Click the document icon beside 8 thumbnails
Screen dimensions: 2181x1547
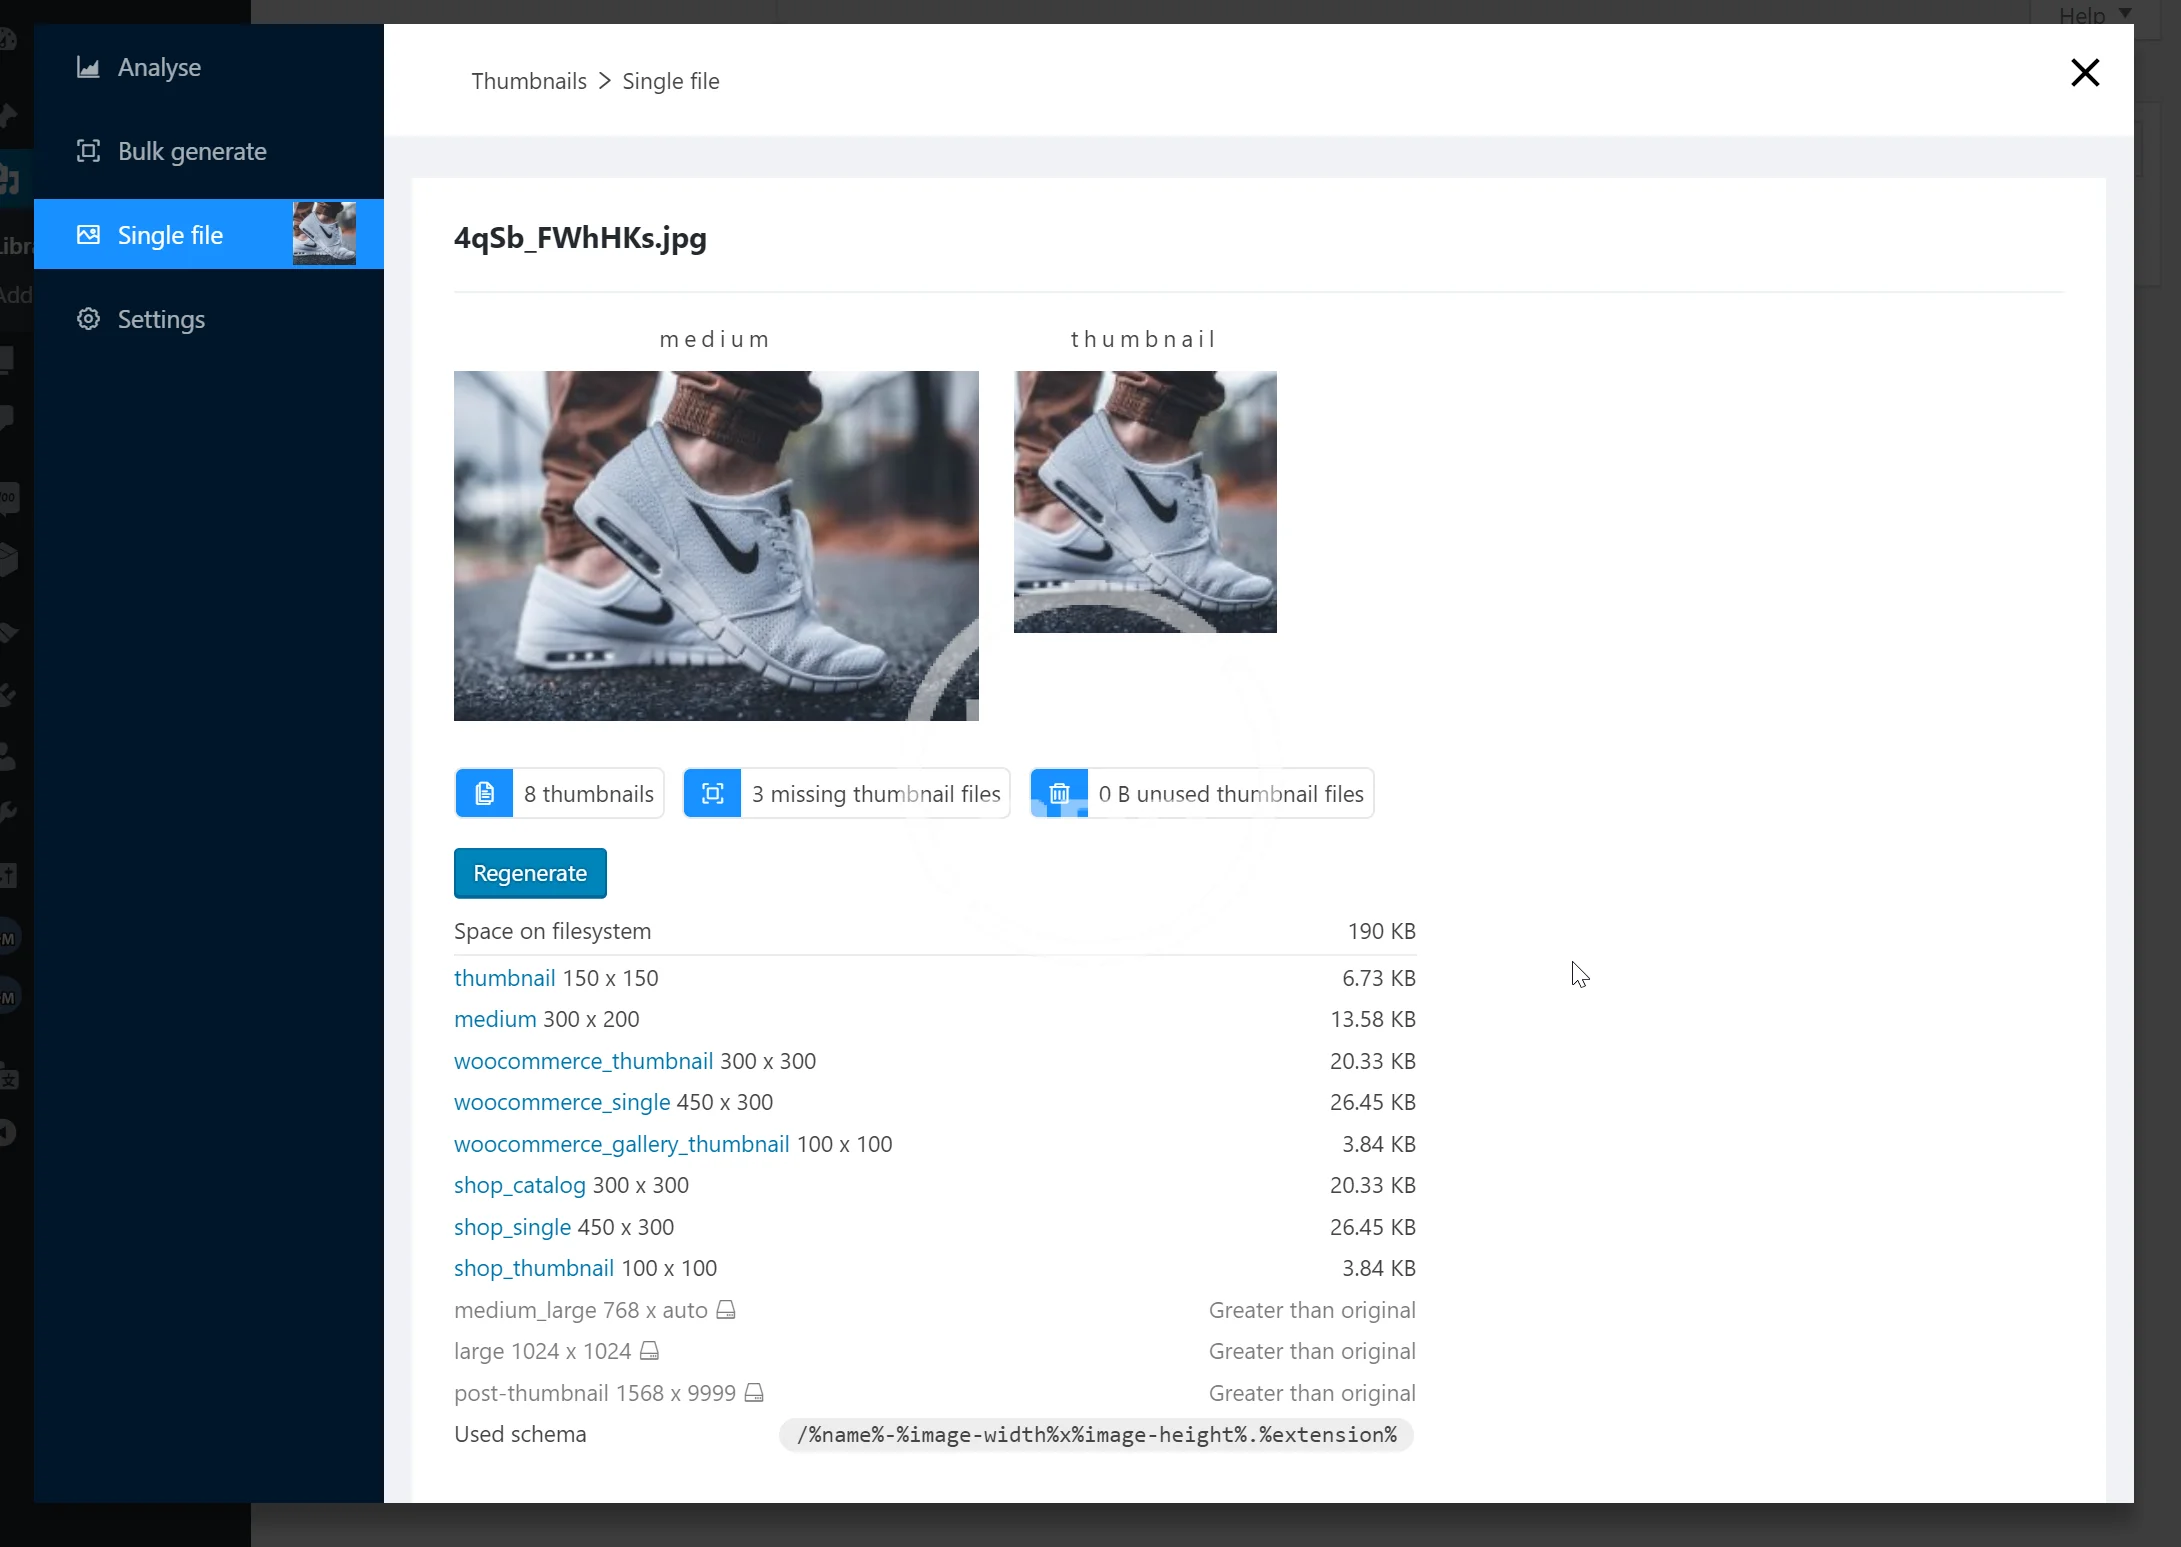[484, 794]
